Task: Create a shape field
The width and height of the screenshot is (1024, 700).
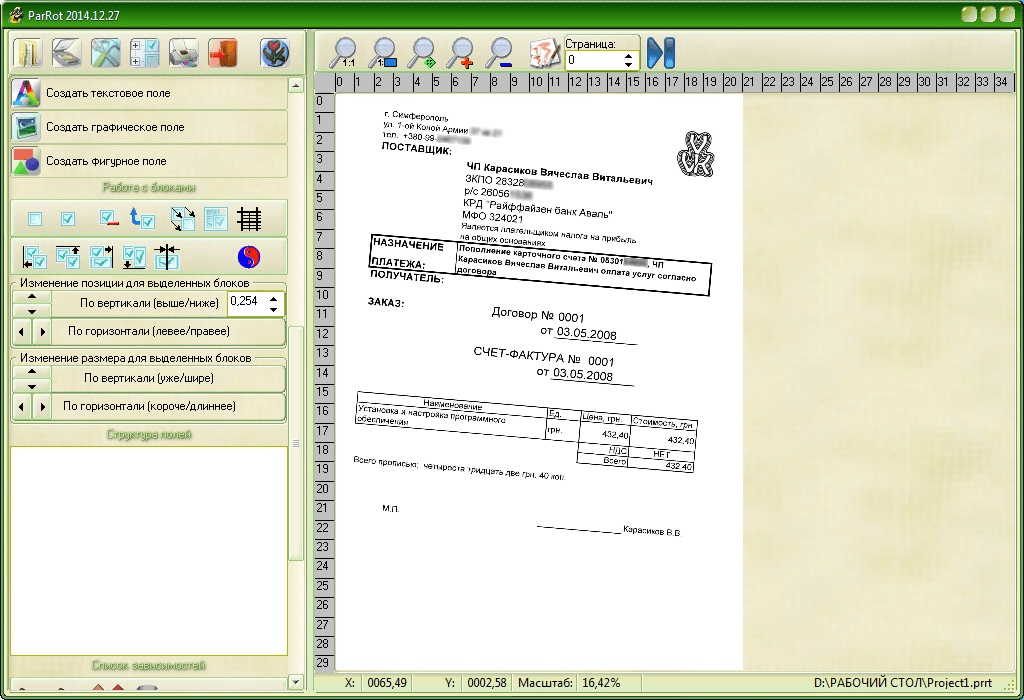Action: coord(149,161)
